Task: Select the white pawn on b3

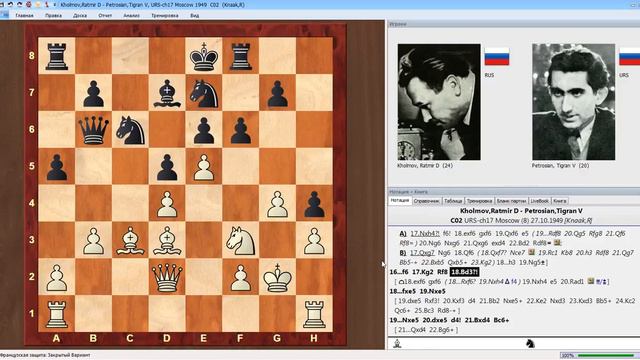Action: coord(93,241)
